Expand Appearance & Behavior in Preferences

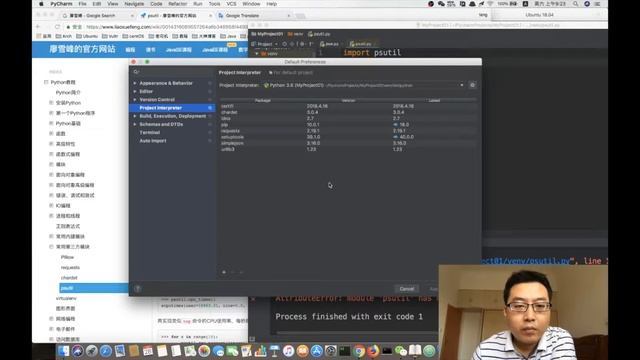(x=135, y=83)
